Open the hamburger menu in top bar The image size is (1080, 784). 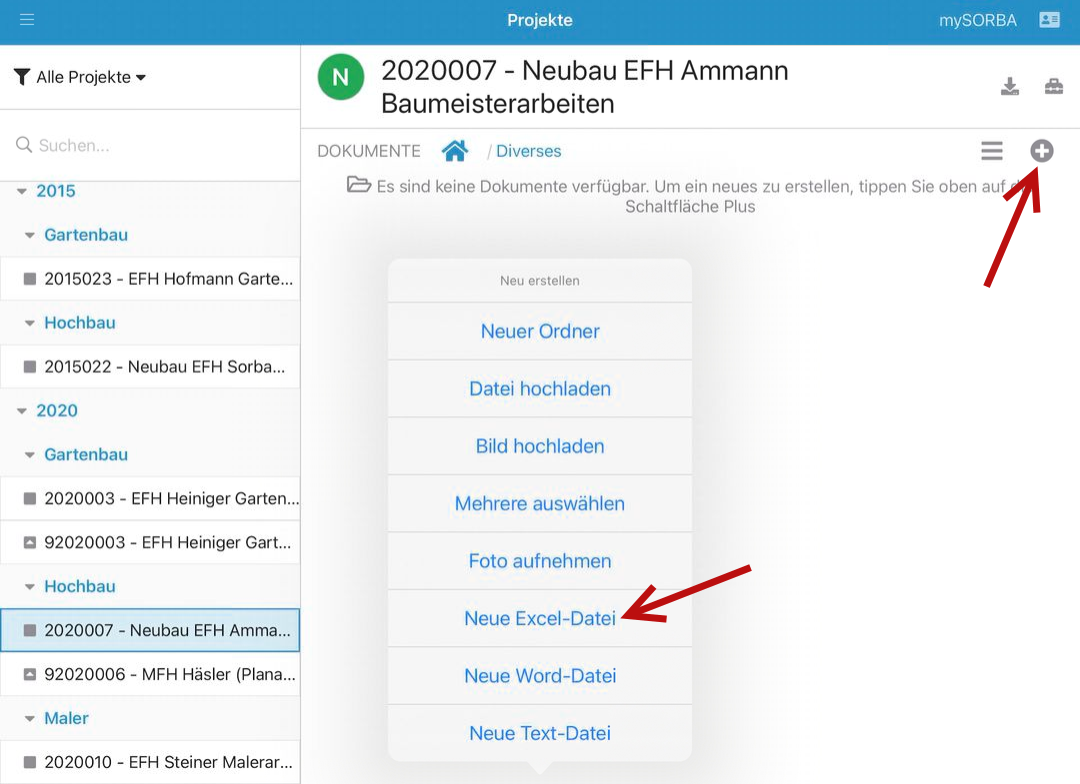click(x=27, y=20)
